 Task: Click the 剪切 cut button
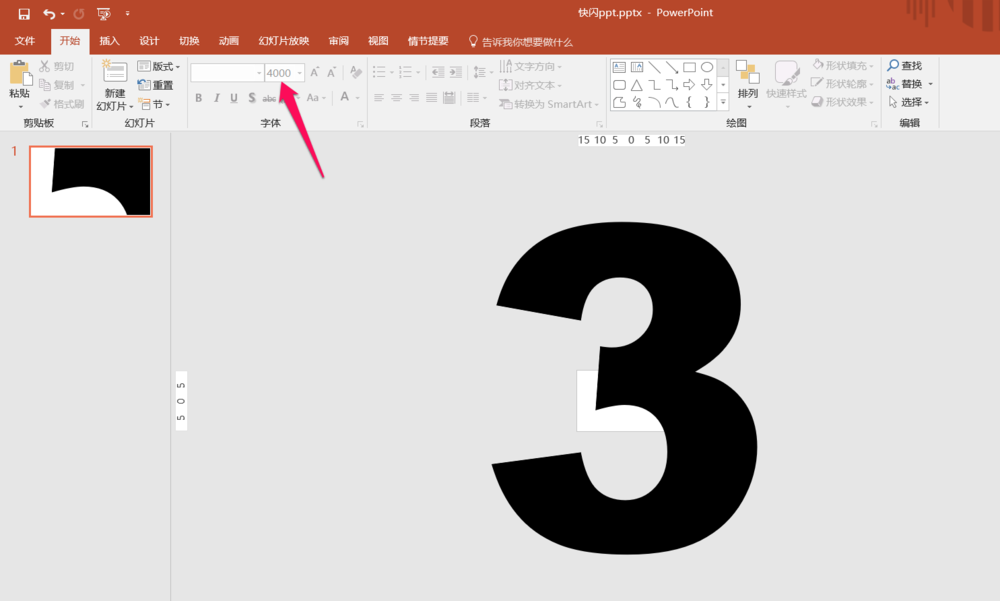57,66
